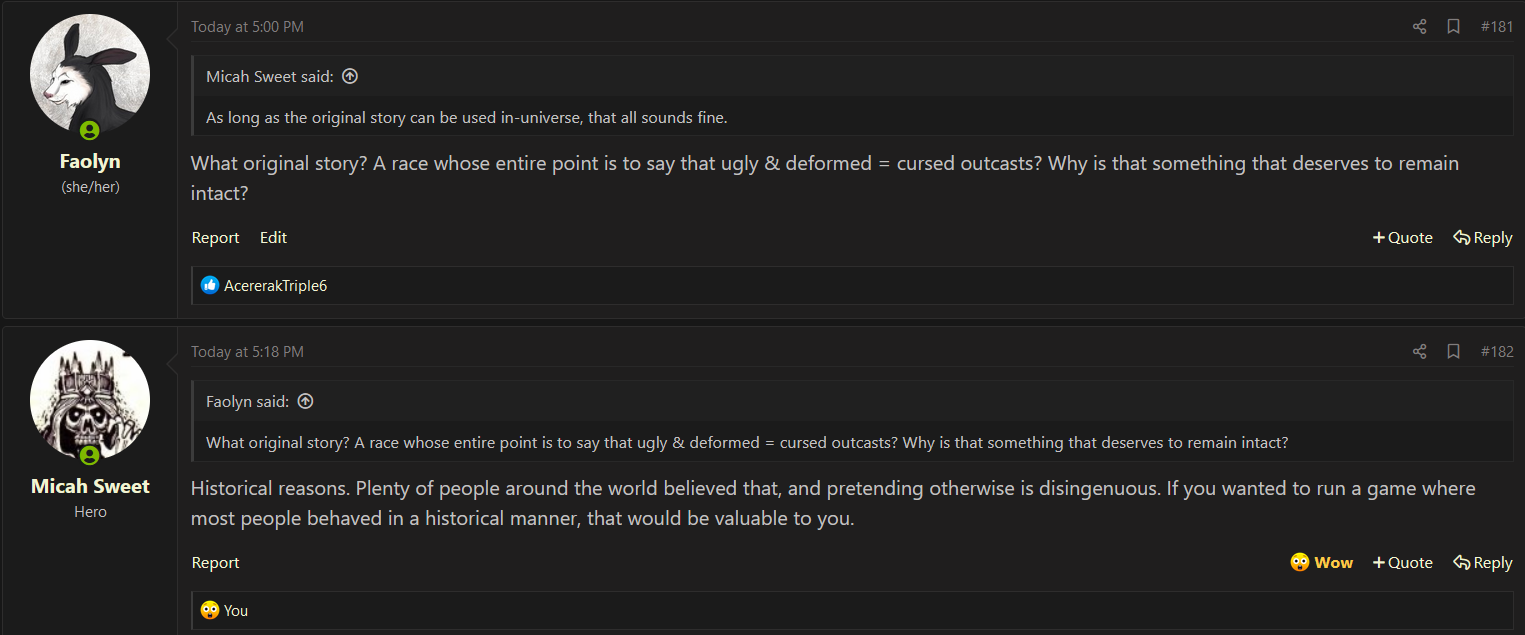Click the like thumbs-up reaction icon

(x=210, y=285)
